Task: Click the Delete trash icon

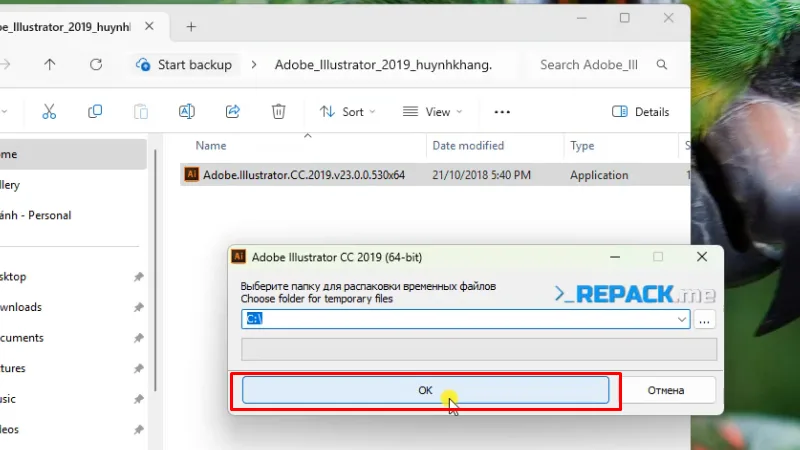Action: pyautogui.click(x=279, y=112)
